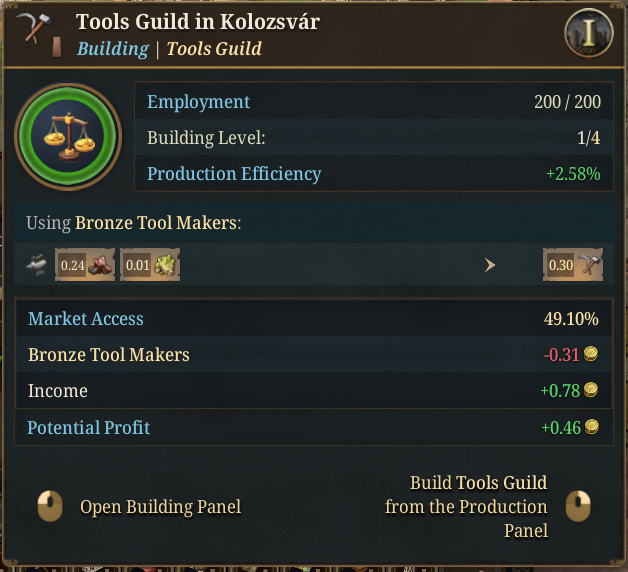The height and width of the screenshot is (572, 628).
Task: Click the green scales building emblem
Action: click(68, 136)
